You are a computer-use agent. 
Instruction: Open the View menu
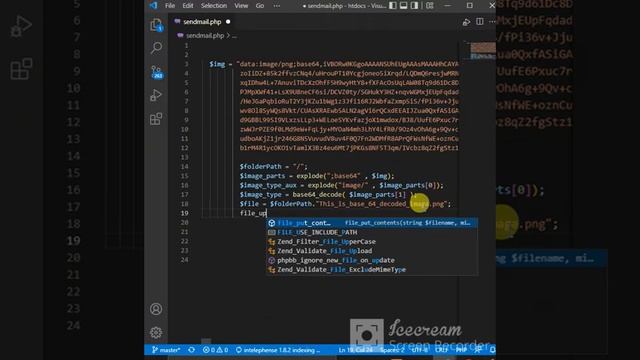point(241,6)
